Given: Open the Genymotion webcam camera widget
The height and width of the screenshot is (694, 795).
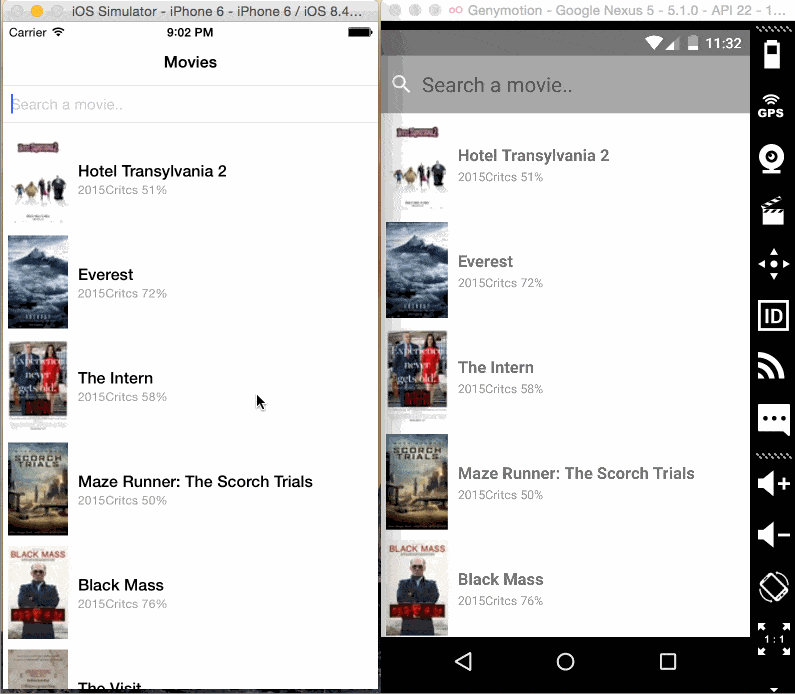Looking at the screenshot, I should [x=772, y=159].
